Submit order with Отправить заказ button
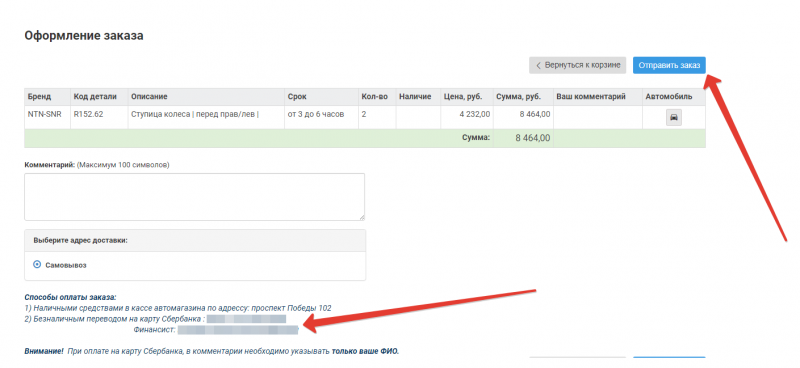Viewport: 800px width, 368px height. pos(669,65)
